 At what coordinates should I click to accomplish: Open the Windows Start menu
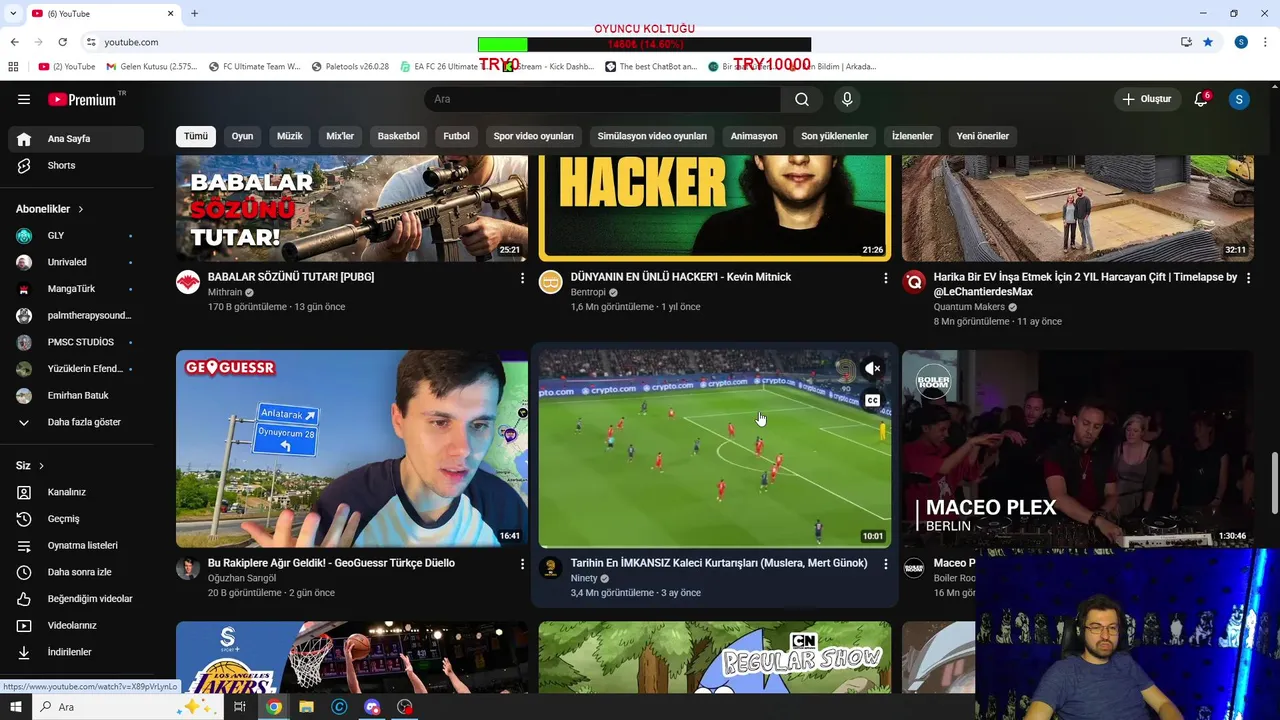pyautogui.click(x=16, y=707)
